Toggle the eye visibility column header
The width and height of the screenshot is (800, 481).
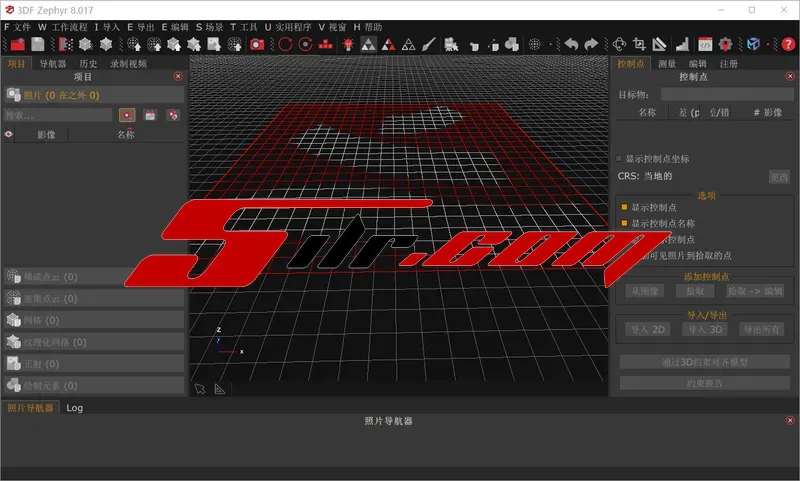coord(8,134)
